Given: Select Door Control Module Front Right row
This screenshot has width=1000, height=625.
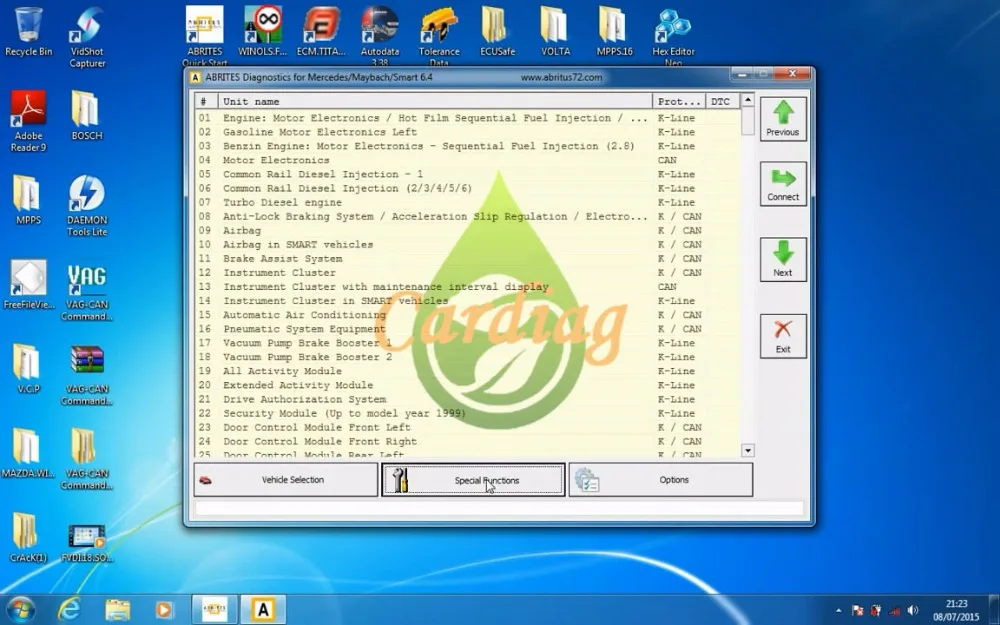Looking at the screenshot, I should [x=468, y=441].
